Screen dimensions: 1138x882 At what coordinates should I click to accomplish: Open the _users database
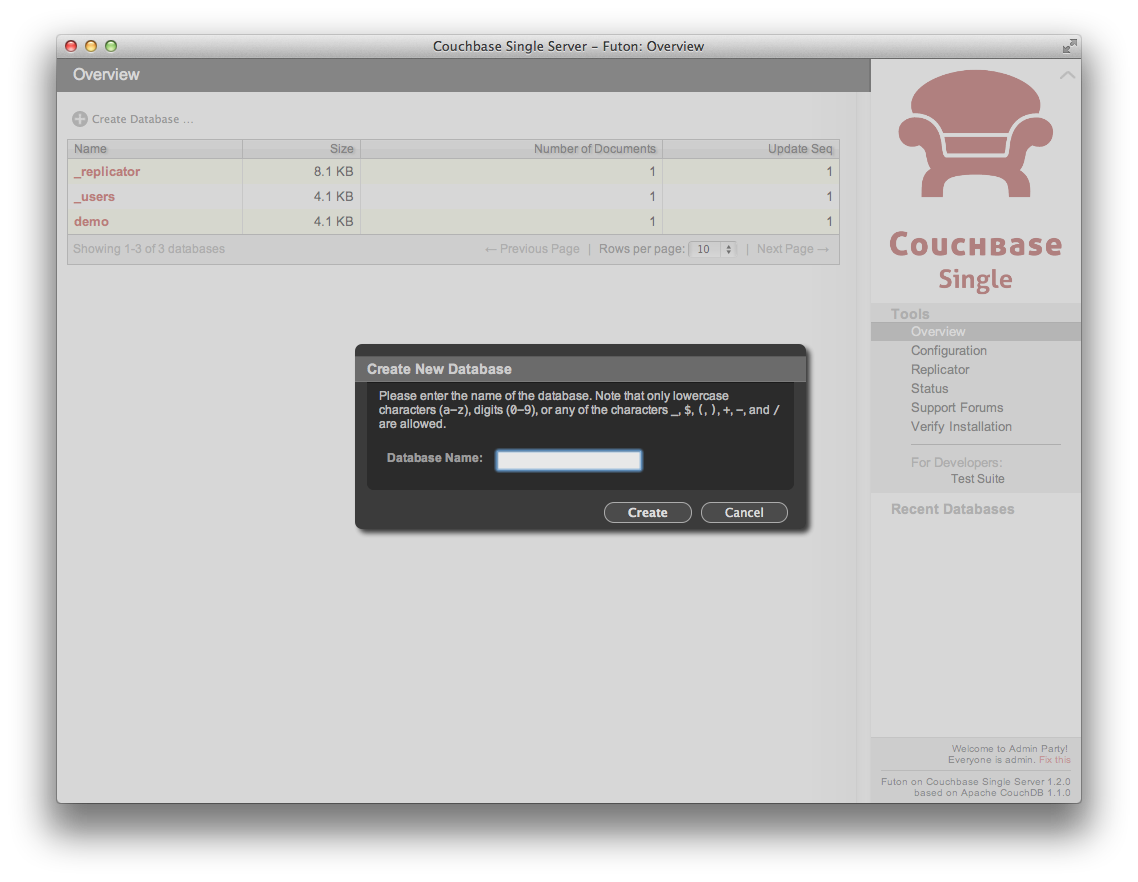[x=94, y=197]
